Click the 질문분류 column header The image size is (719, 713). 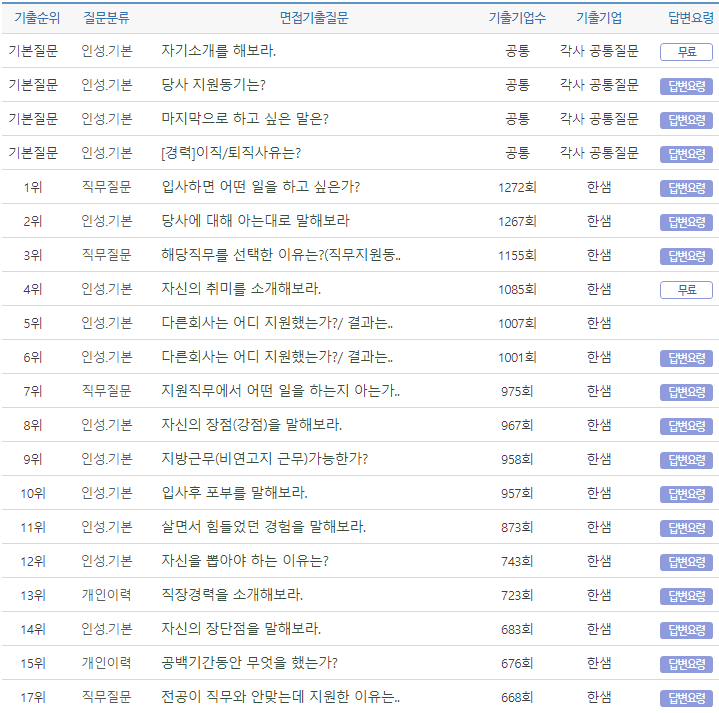pyautogui.click(x=106, y=18)
